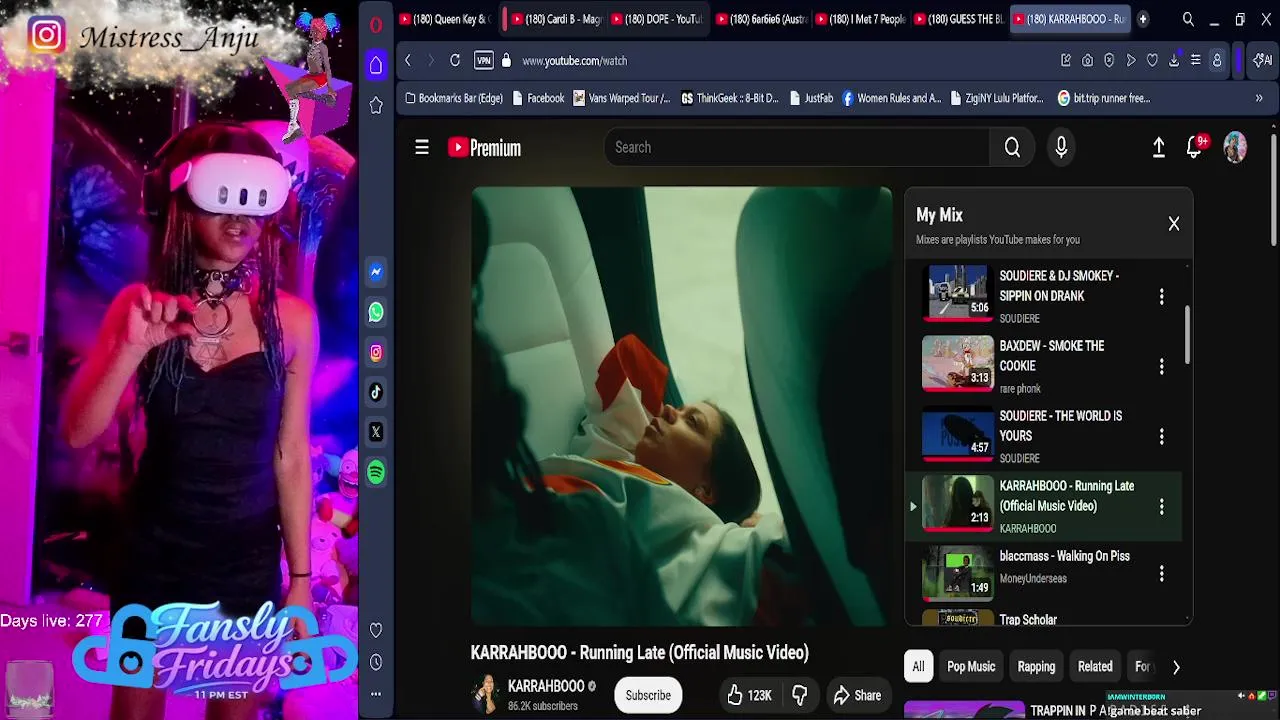Share the Running Late video

(x=857, y=696)
